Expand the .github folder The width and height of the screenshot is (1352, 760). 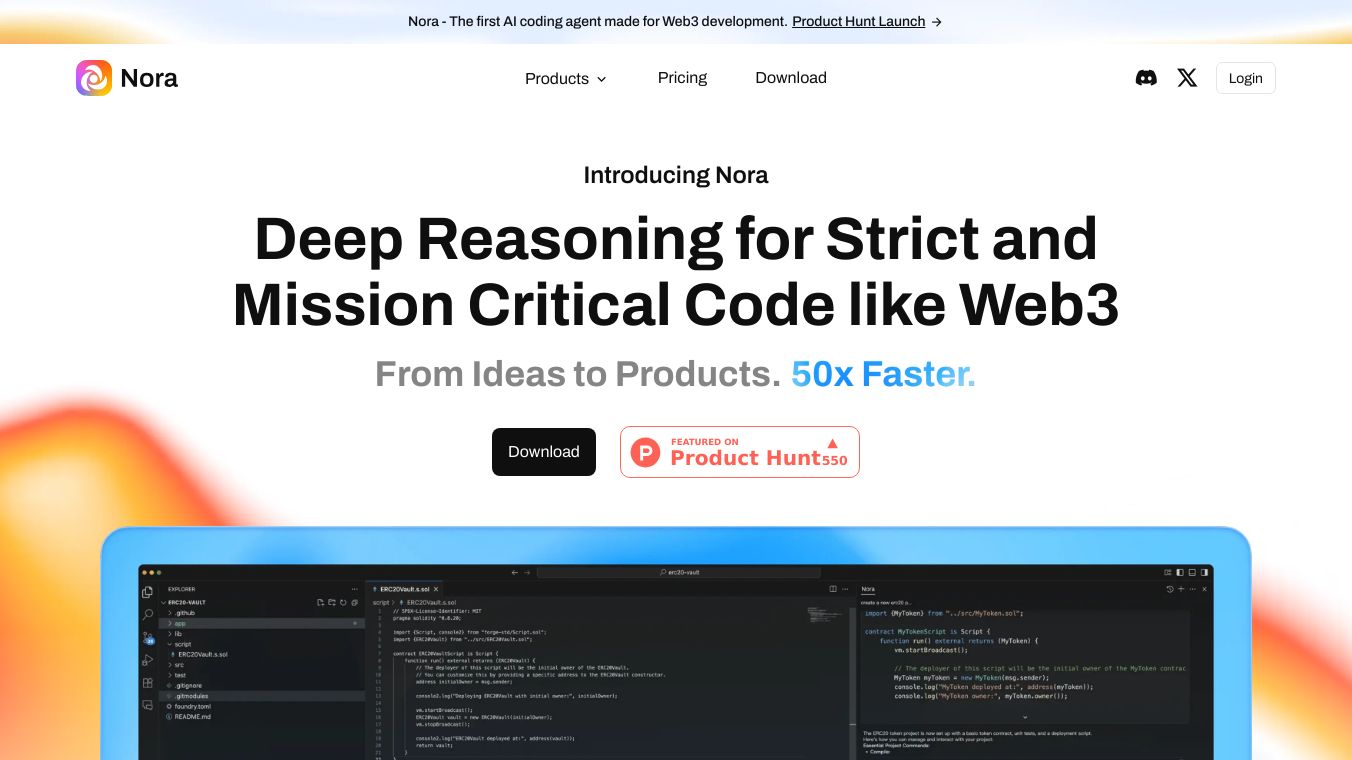point(182,613)
